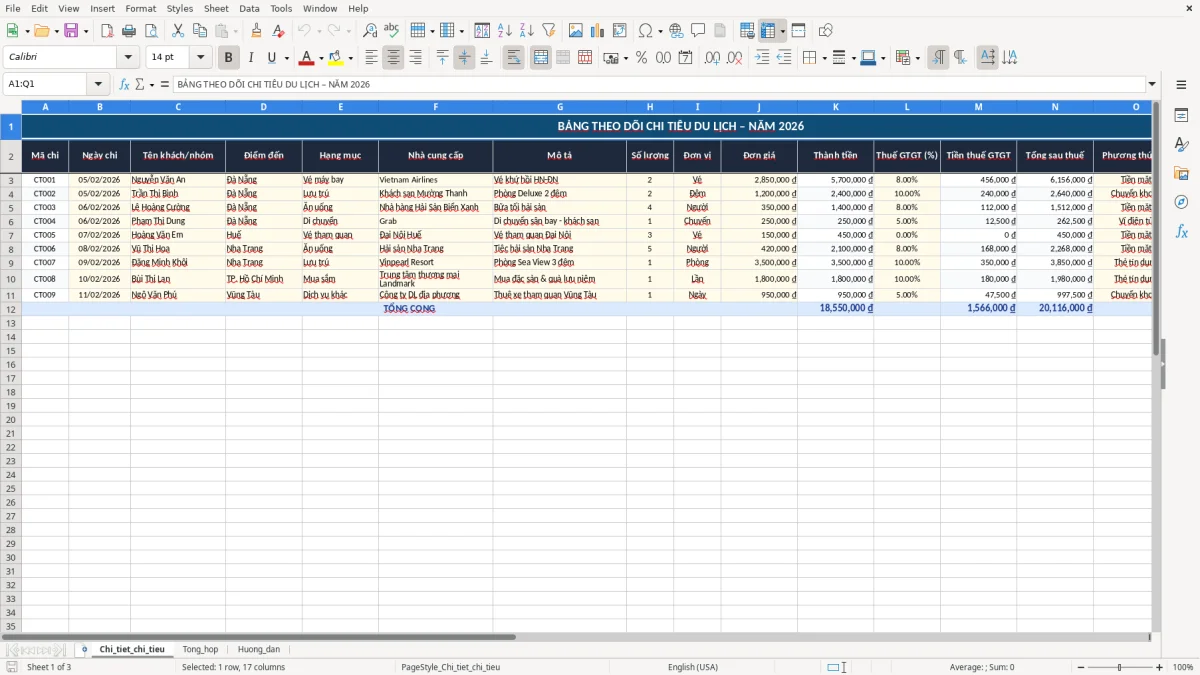
Task: Click the Select All corner button
Action: tap(11, 106)
